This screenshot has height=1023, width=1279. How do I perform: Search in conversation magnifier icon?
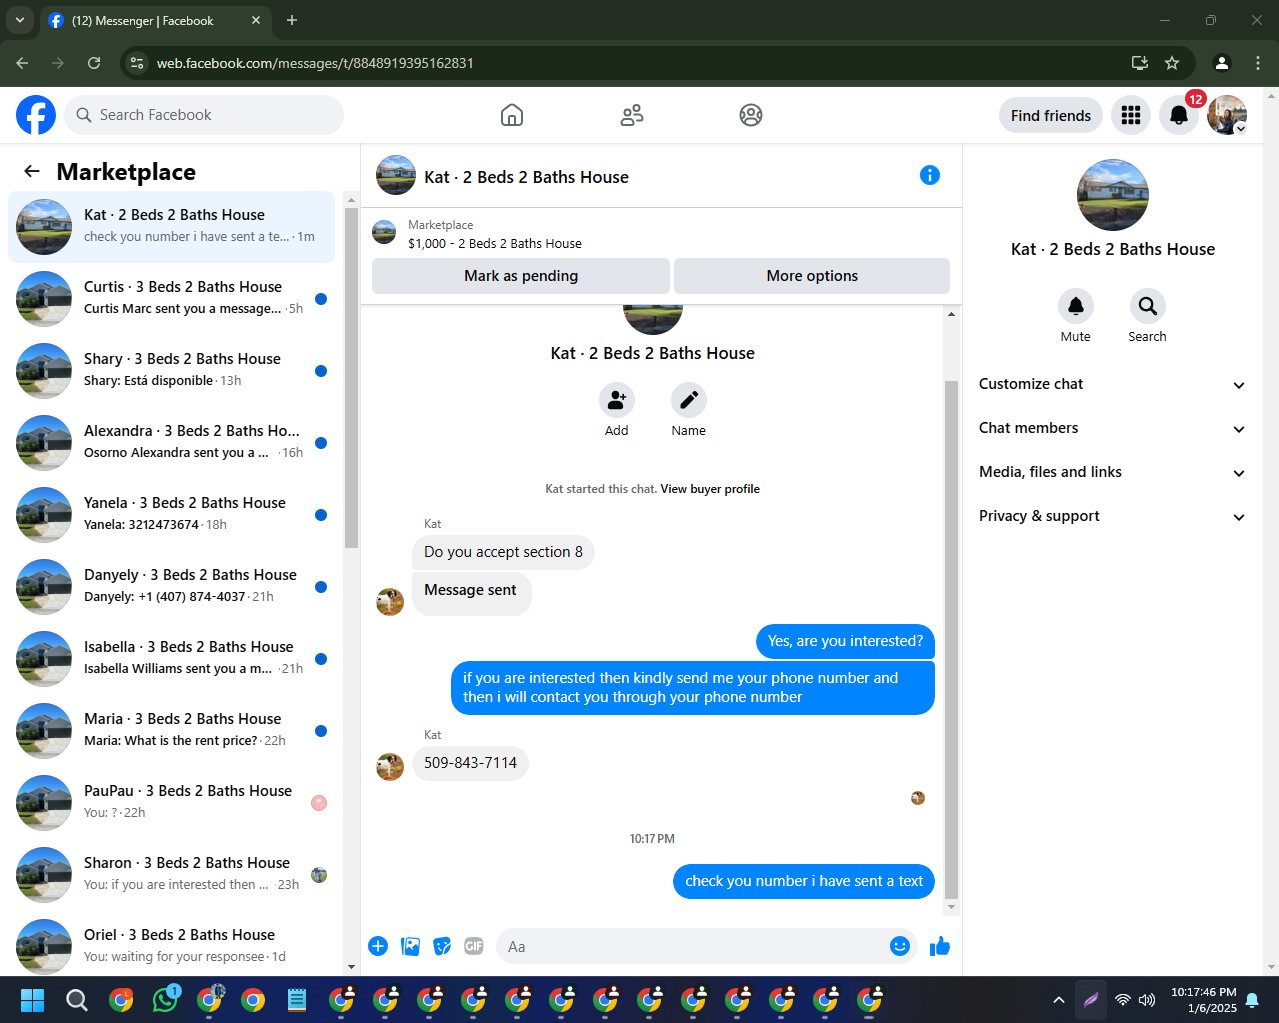(1148, 306)
